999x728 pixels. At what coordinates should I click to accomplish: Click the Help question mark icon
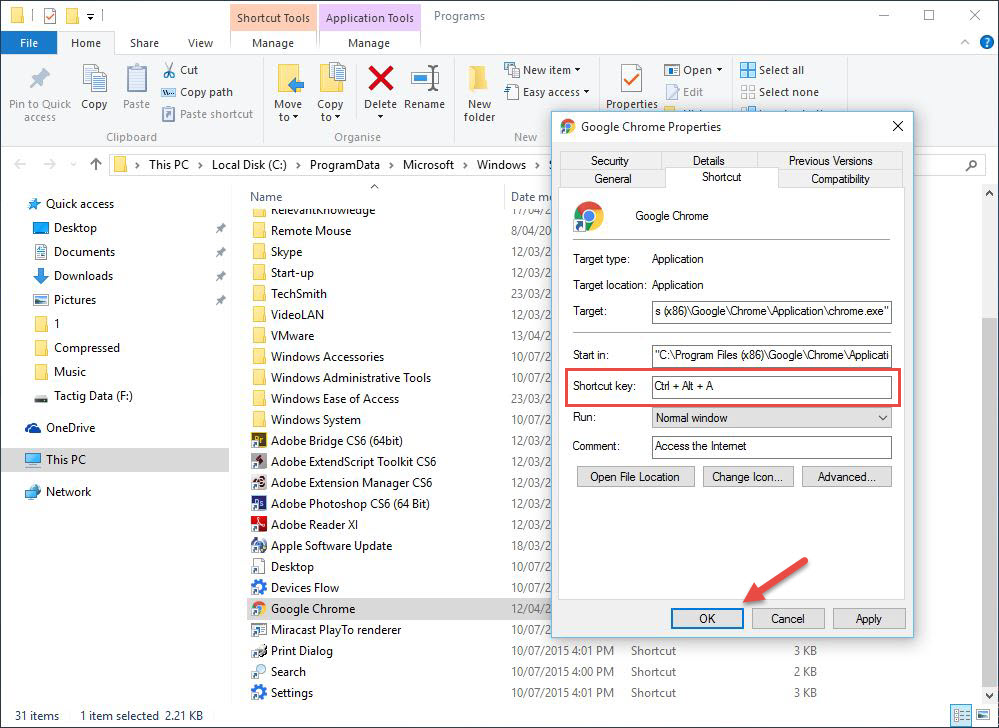click(x=986, y=43)
